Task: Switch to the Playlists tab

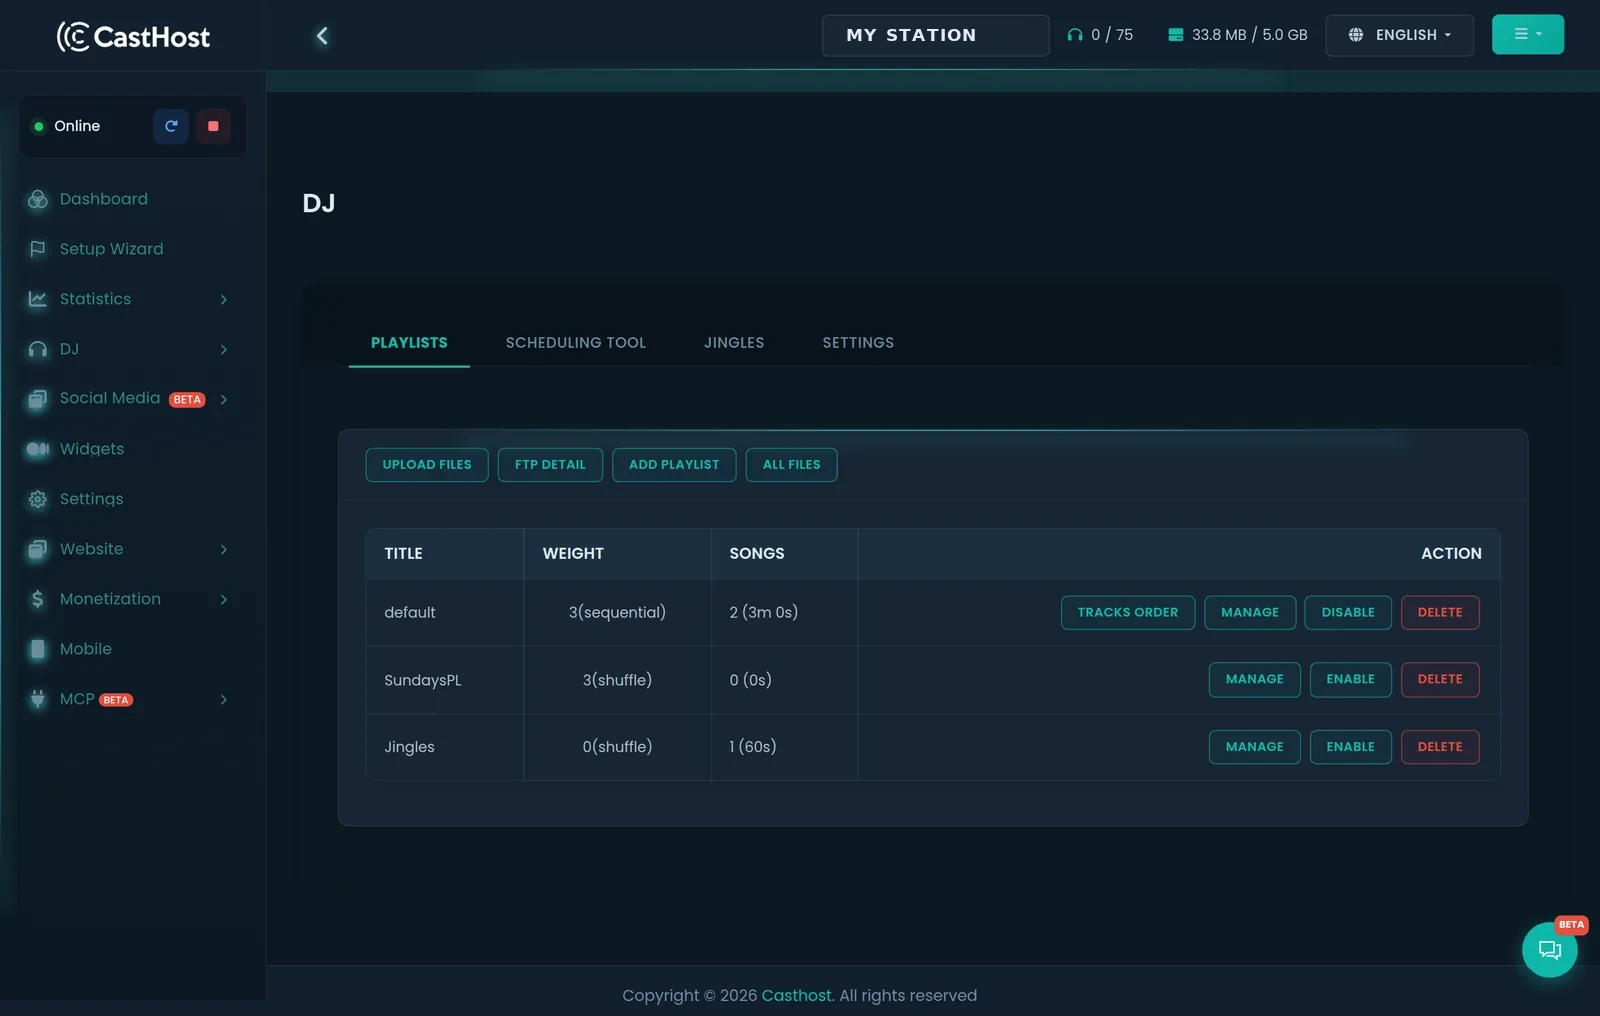Action: [409, 343]
